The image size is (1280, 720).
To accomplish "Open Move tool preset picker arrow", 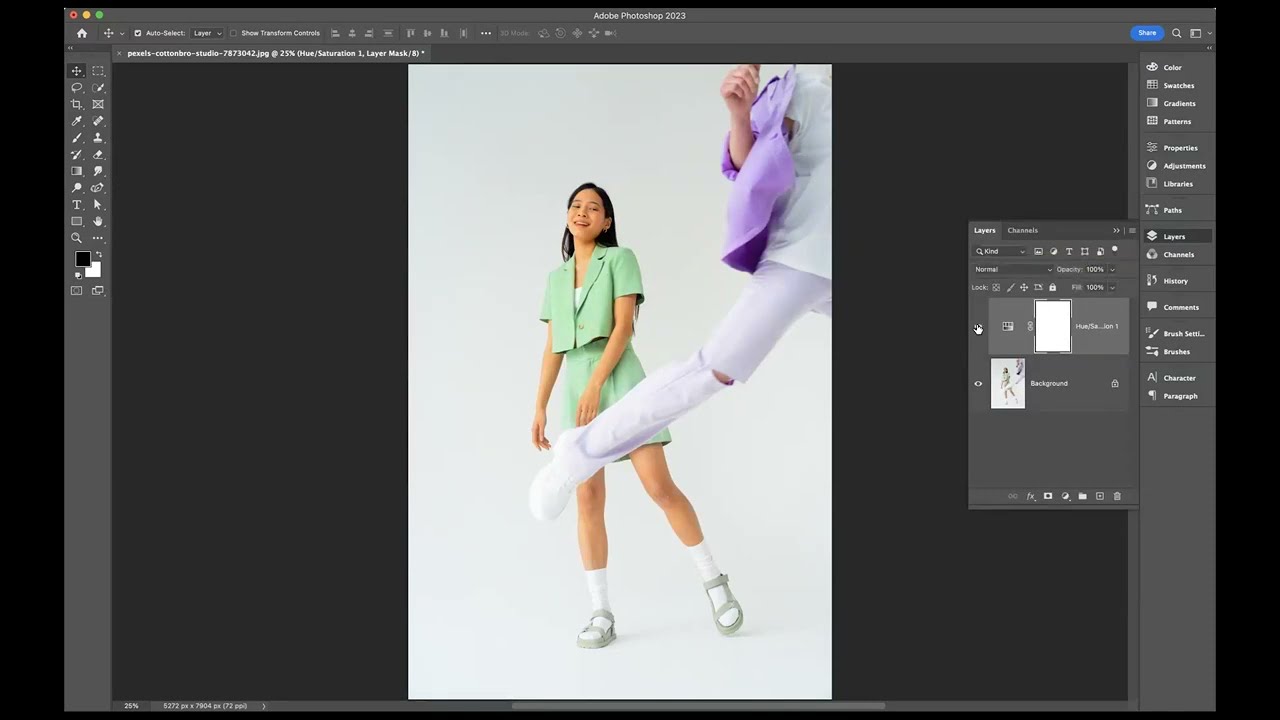I will [x=122, y=34].
